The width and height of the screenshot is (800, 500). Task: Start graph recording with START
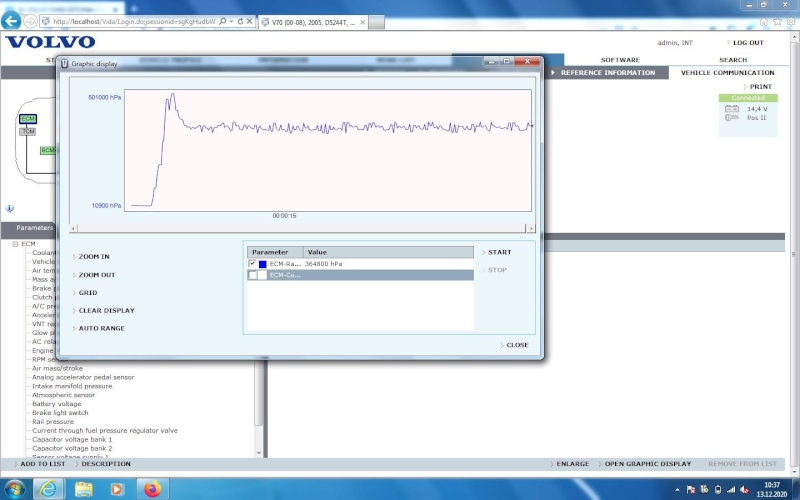tap(499, 252)
